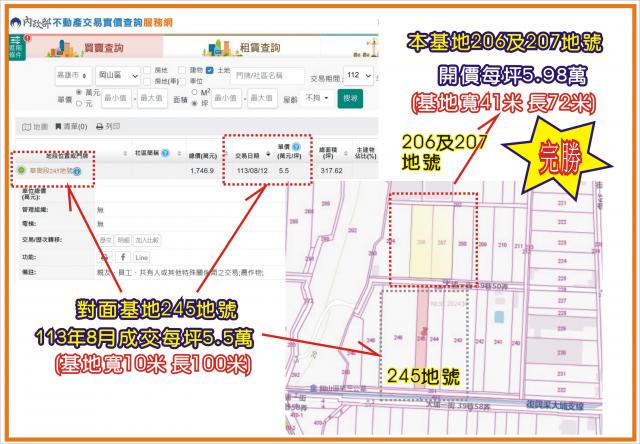Click the info icon after 華崗段245地號
The height and width of the screenshot is (444, 640).
pos(77,170)
